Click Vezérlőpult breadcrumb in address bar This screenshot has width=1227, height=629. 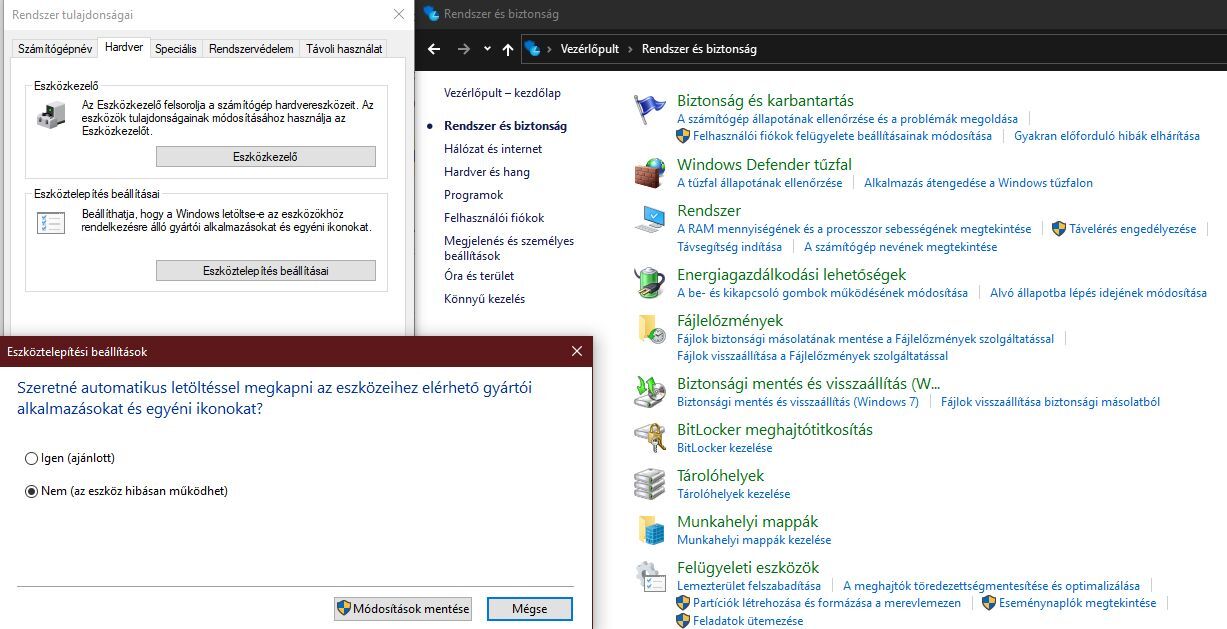590,49
